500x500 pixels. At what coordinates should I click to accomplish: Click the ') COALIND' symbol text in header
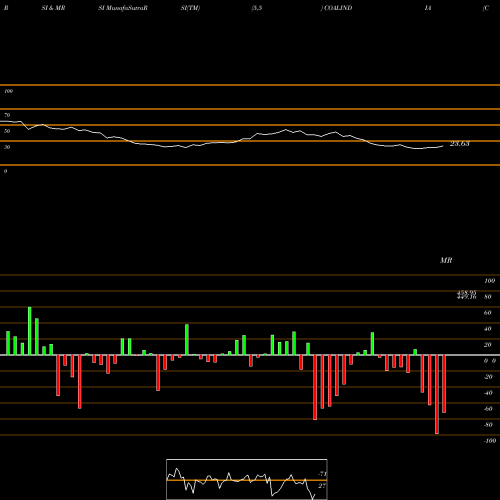[336, 8]
